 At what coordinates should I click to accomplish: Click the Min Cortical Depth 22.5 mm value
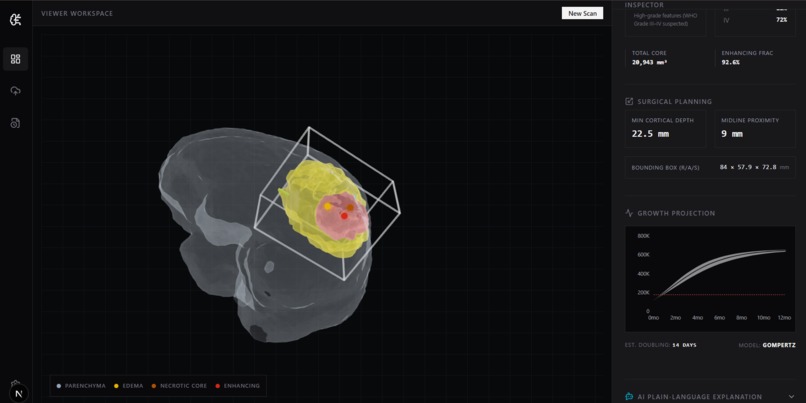650,134
